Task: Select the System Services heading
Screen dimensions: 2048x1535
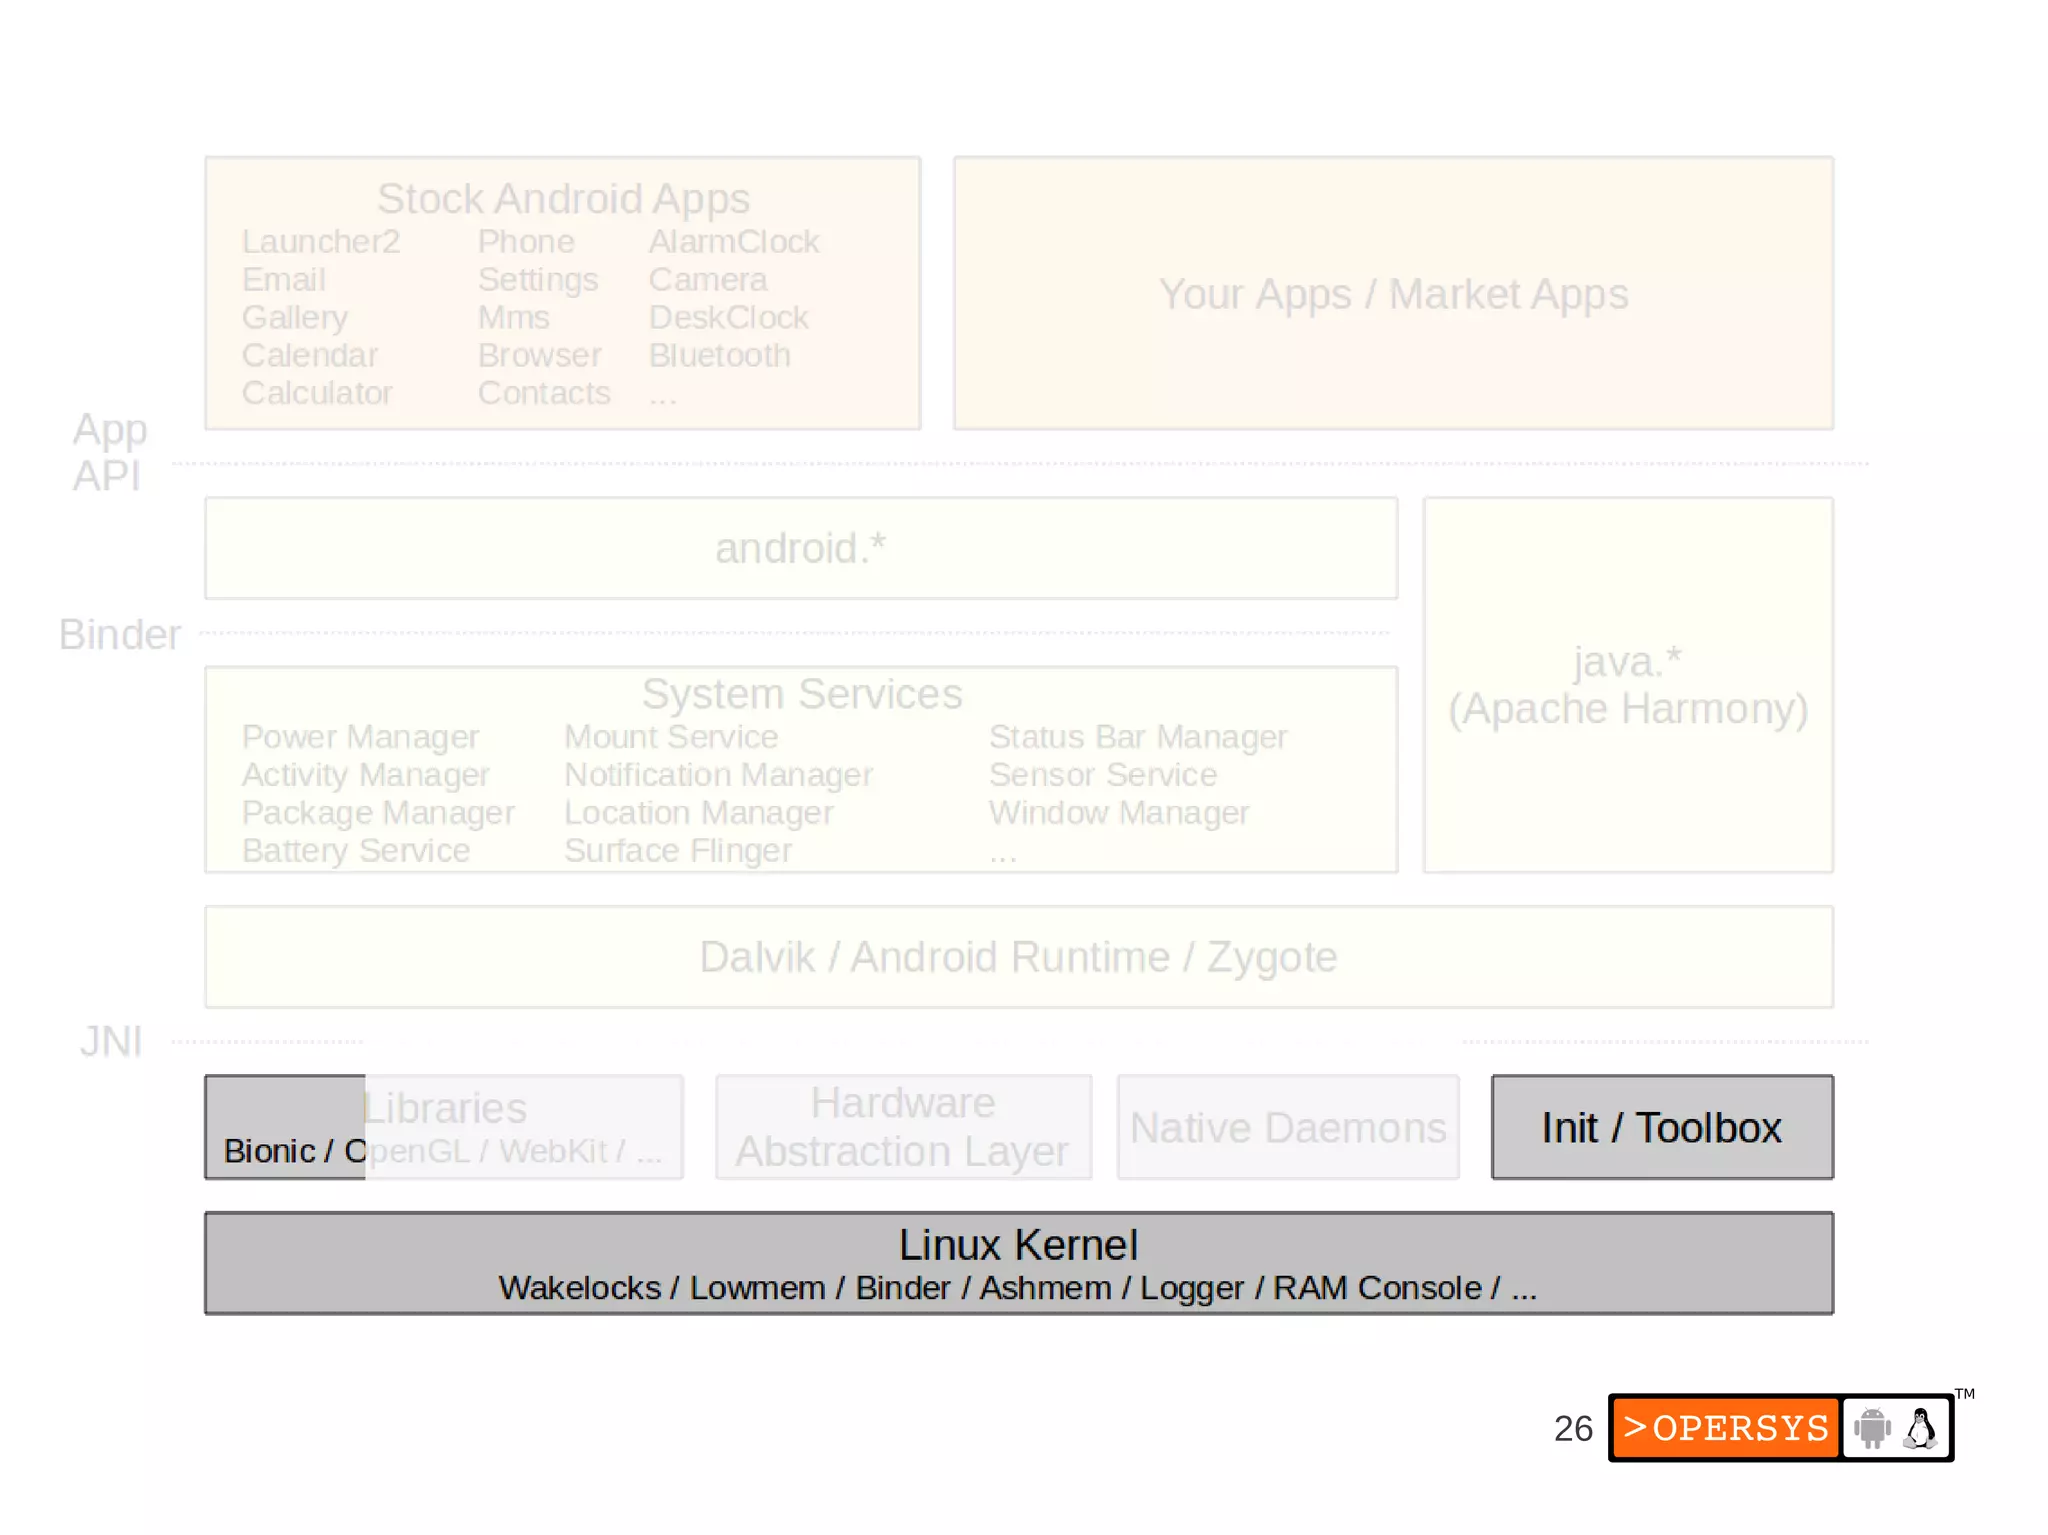Action: click(x=801, y=694)
